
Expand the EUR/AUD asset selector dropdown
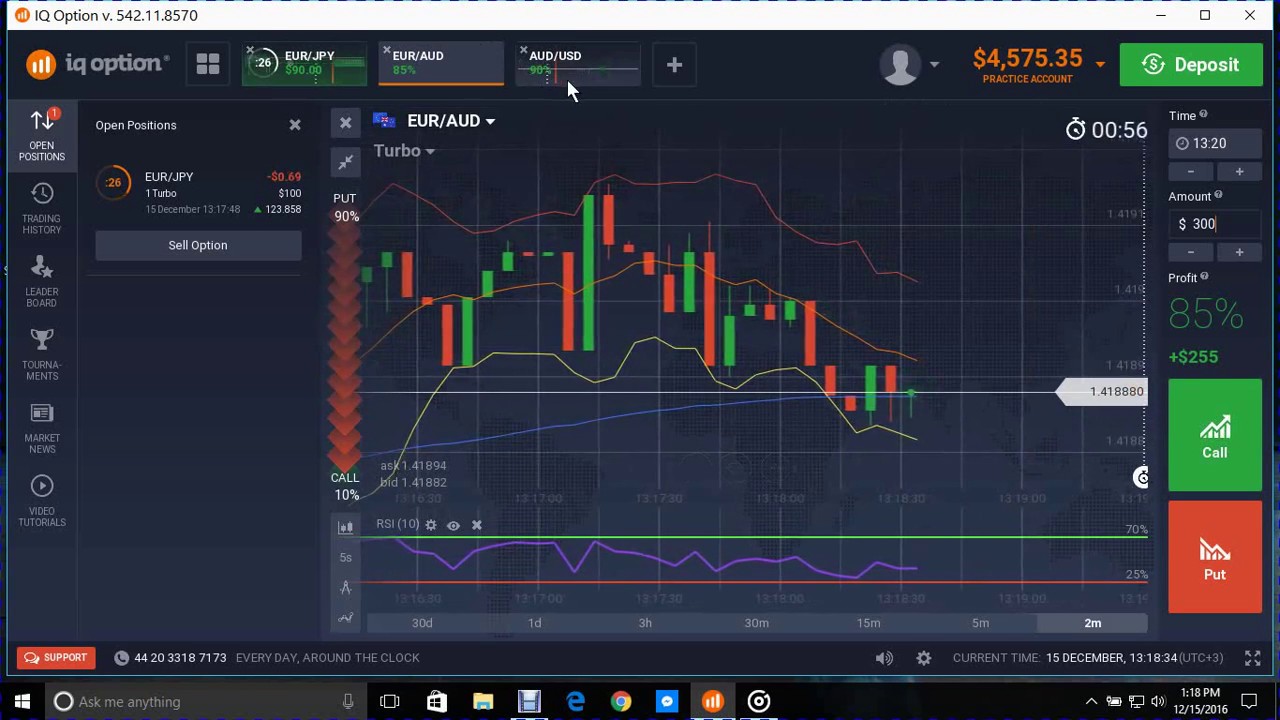[450, 121]
